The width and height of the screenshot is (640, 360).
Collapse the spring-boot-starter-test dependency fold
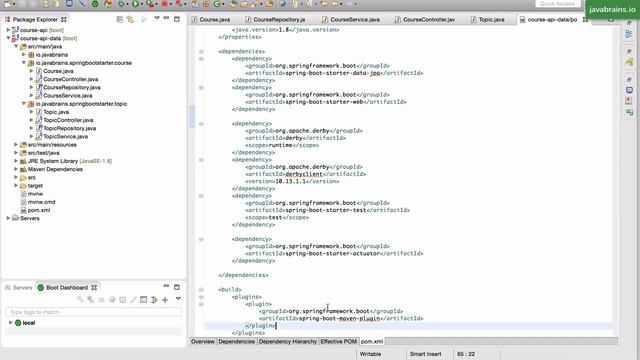point(201,196)
